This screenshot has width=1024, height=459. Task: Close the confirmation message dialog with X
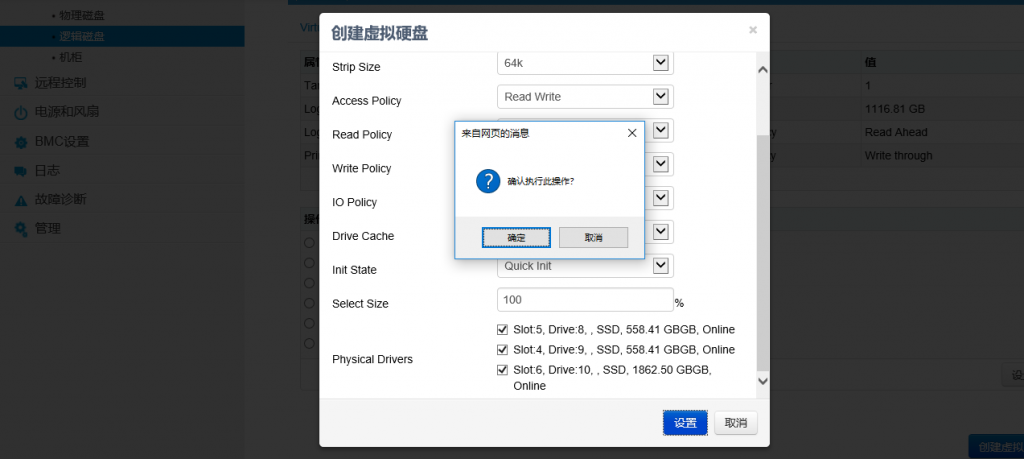(x=631, y=132)
